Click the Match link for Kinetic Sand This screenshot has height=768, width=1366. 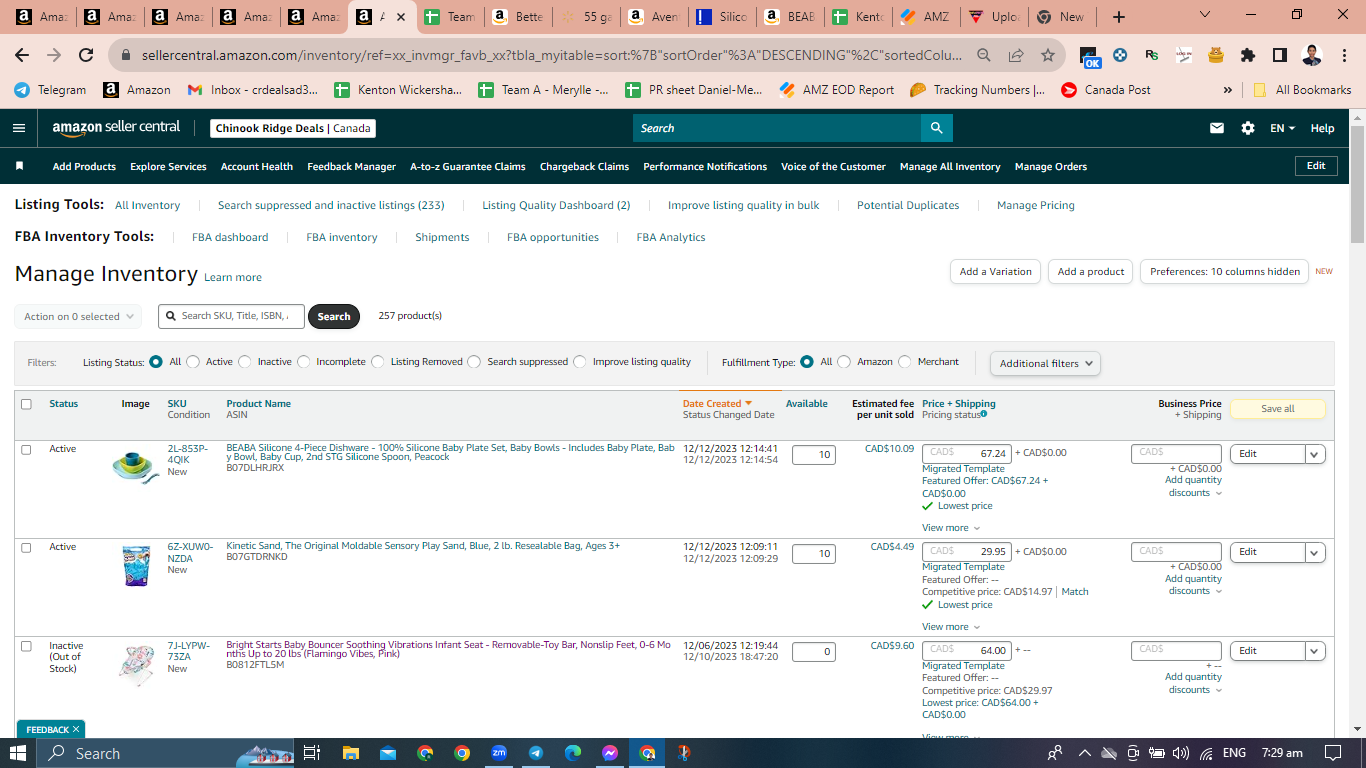coord(1075,592)
